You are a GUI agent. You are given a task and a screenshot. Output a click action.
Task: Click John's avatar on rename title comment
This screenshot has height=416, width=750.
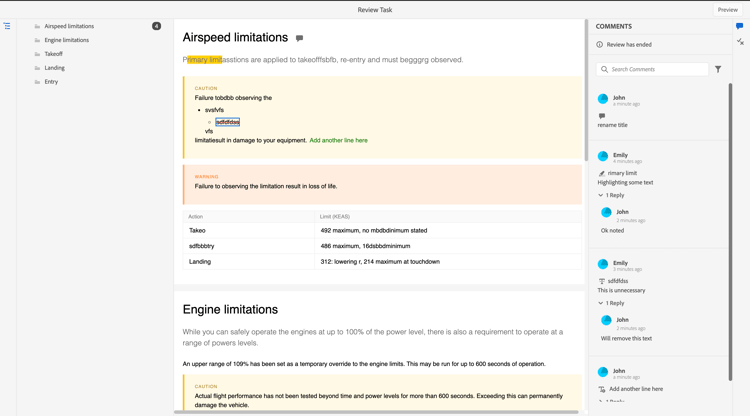tap(603, 99)
